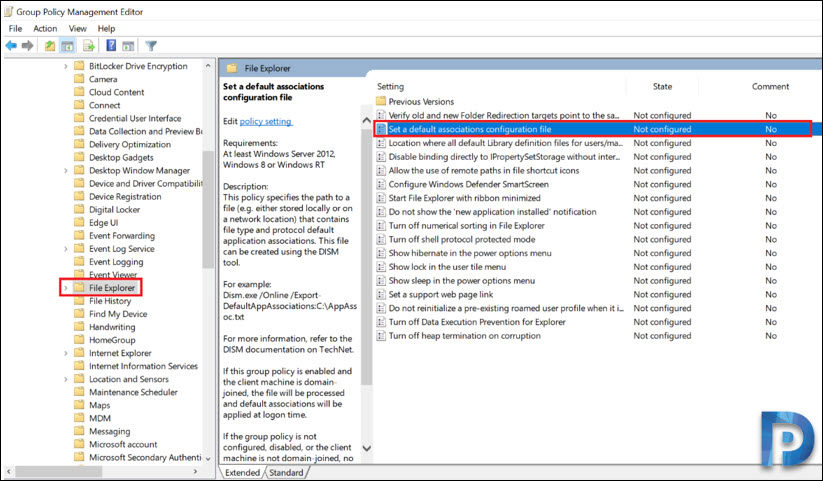
Task: Click the description pane scroll-up arrow
Action: pos(366,121)
